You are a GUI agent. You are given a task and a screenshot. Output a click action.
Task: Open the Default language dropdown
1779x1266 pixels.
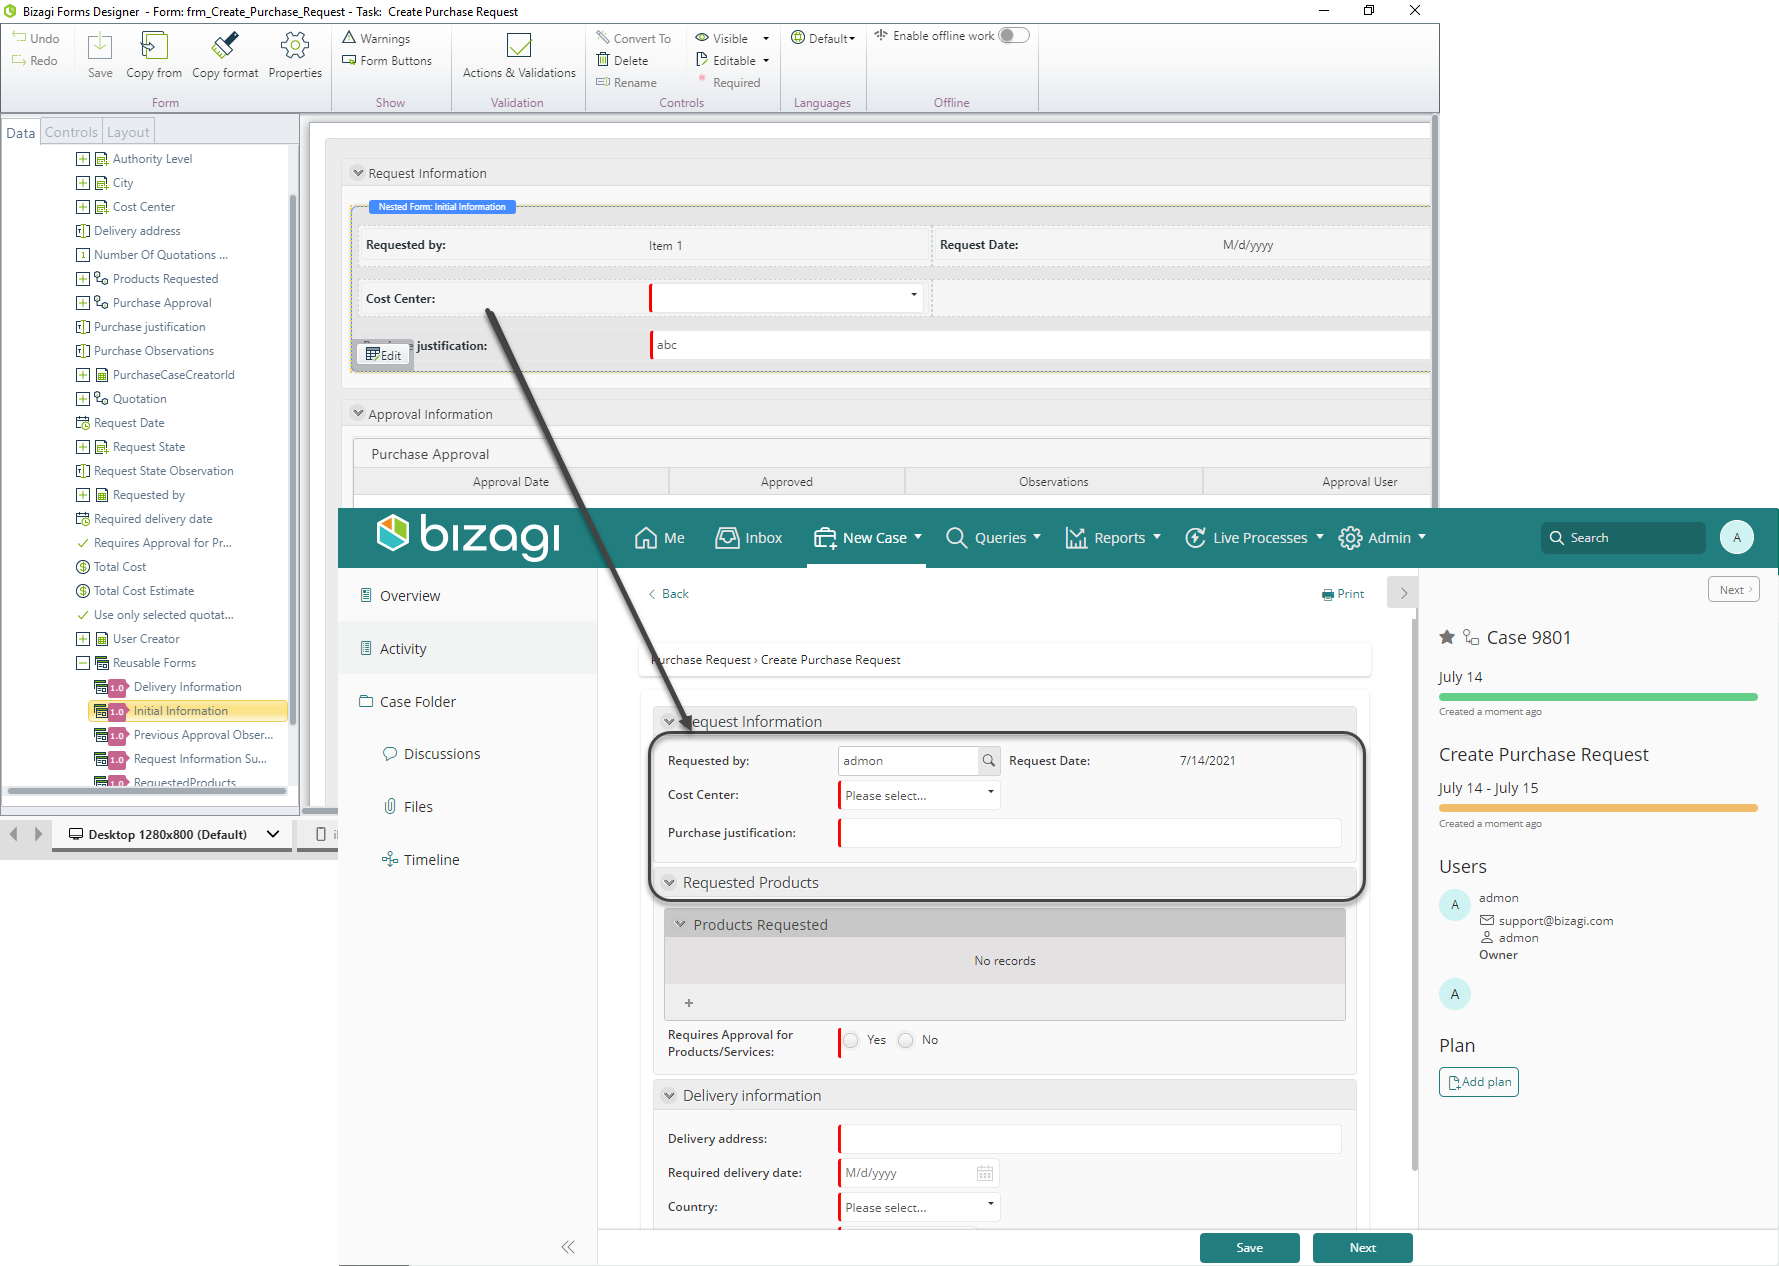tap(825, 38)
